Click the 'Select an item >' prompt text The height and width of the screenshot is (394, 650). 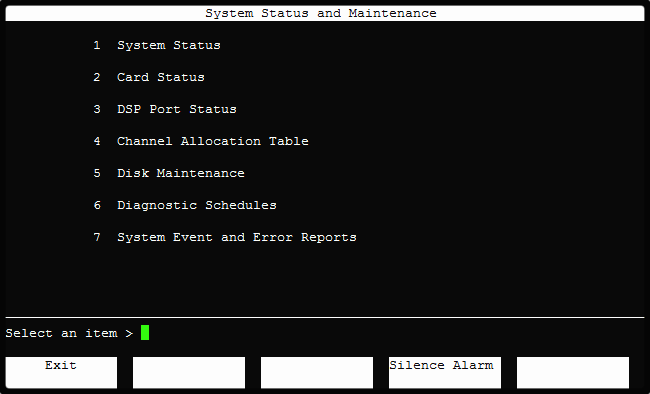point(69,333)
